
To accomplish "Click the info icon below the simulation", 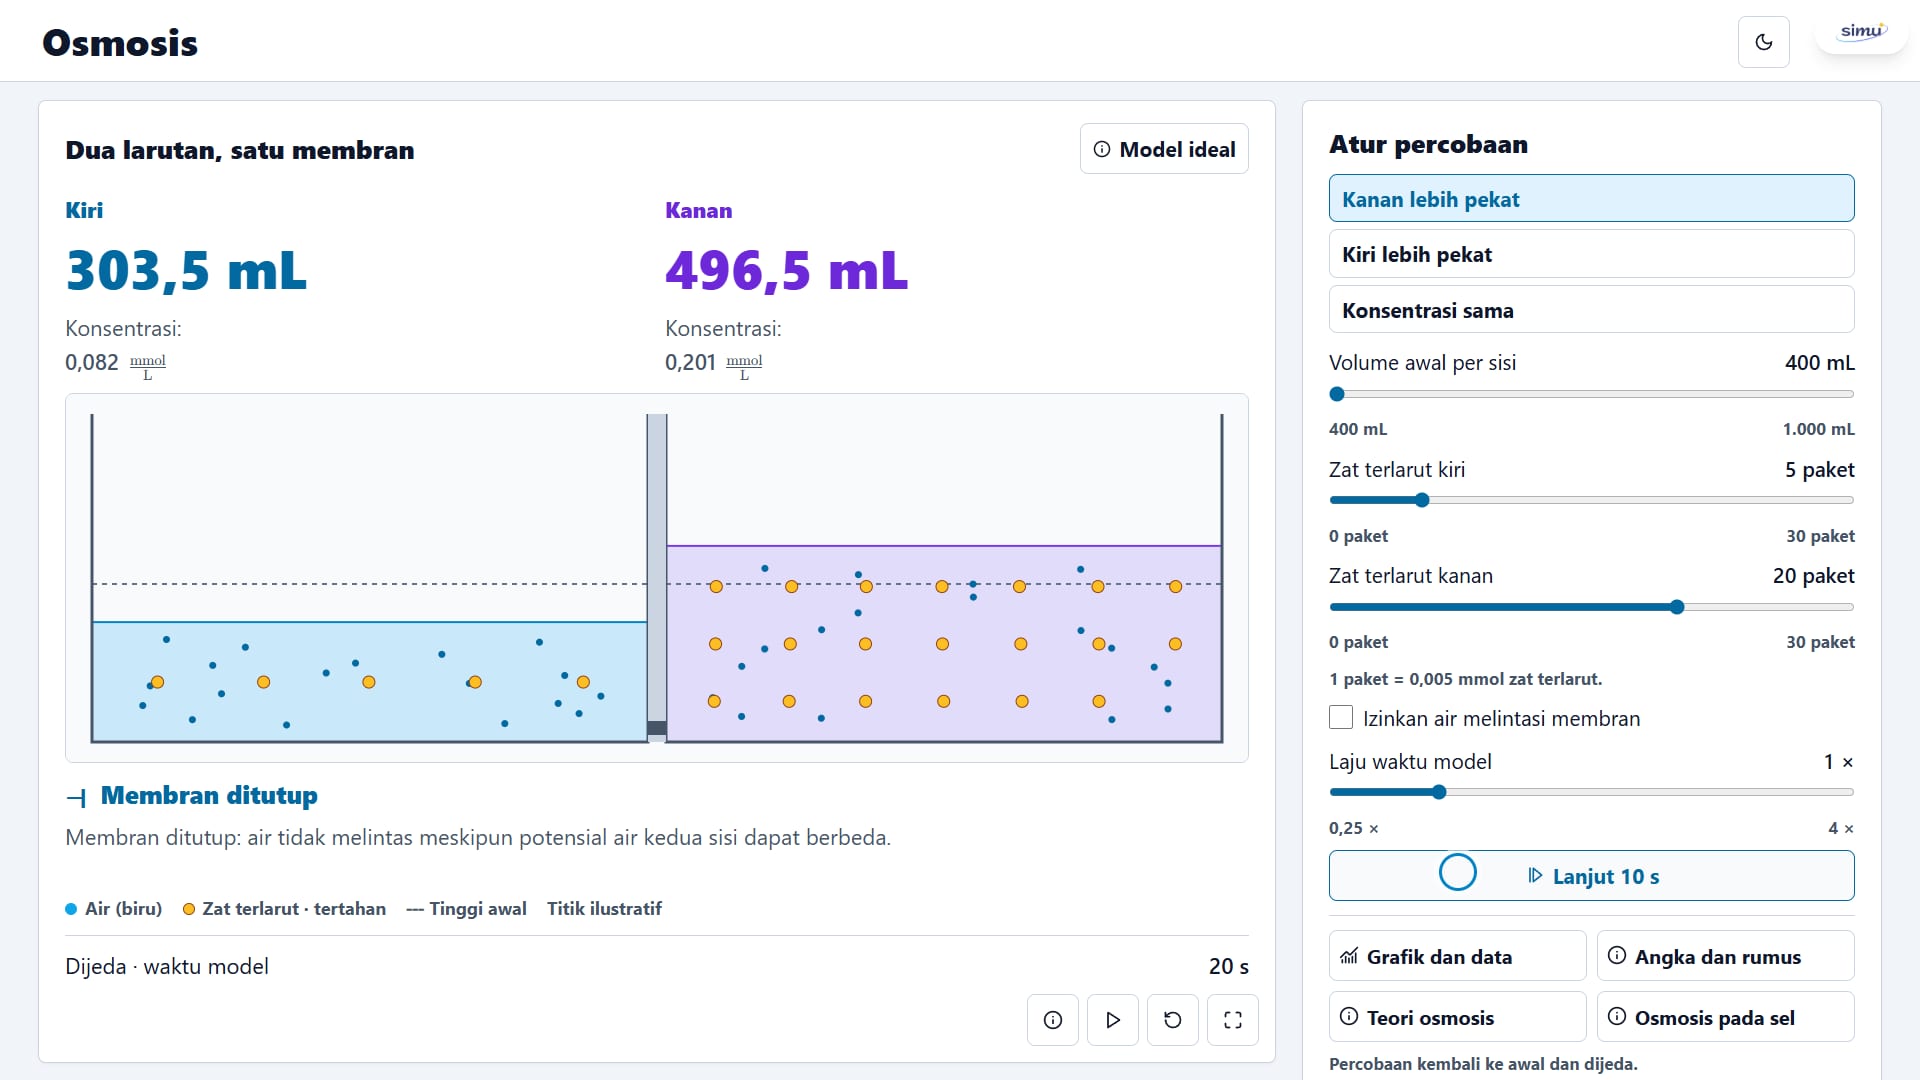I will point(1052,1020).
